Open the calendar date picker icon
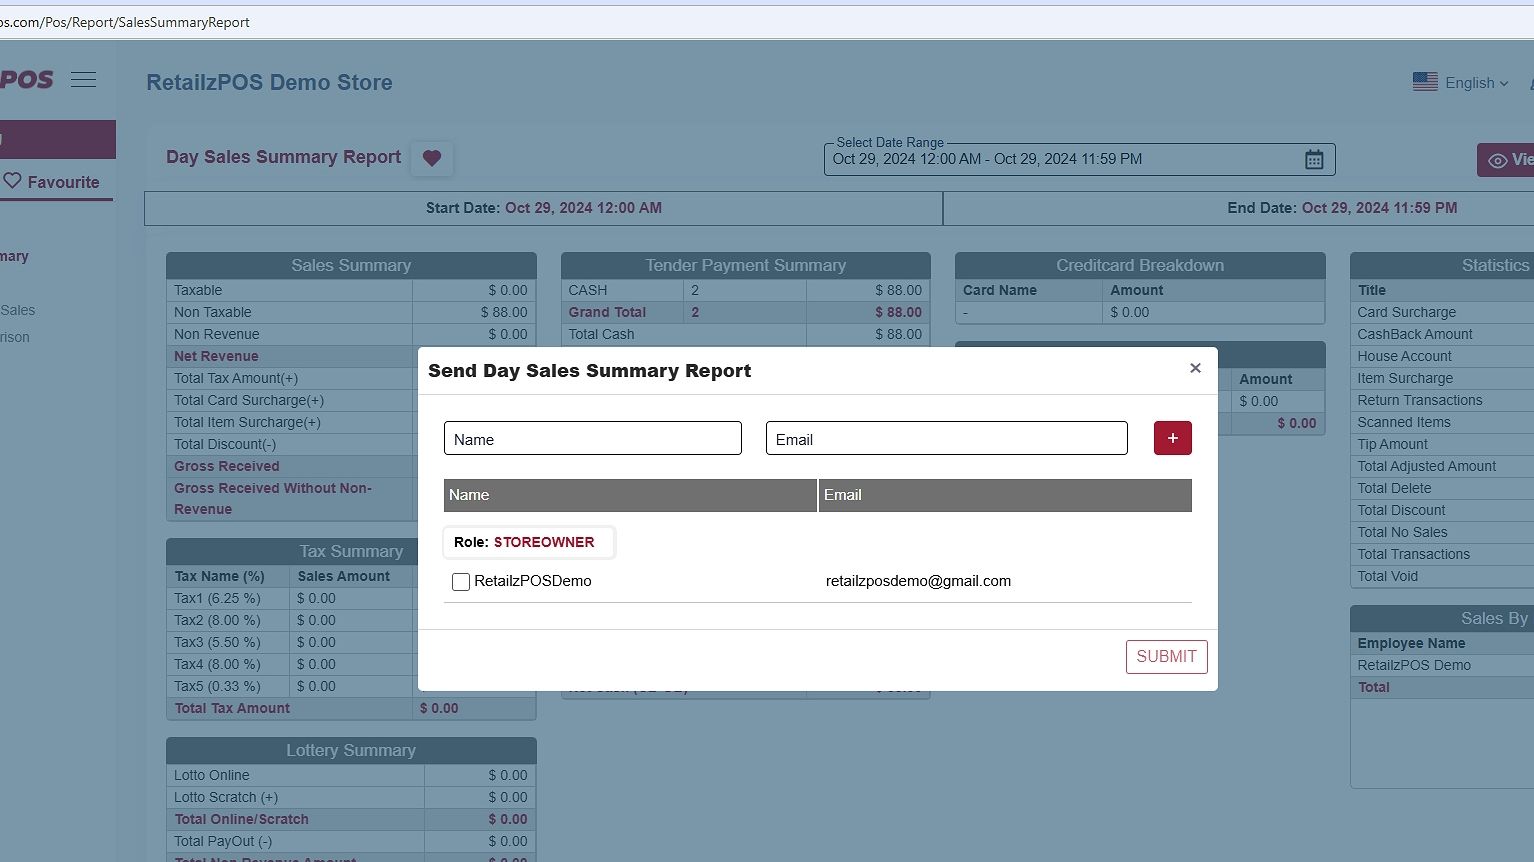This screenshot has height=862, width=1534. [x=1314, y=159]
